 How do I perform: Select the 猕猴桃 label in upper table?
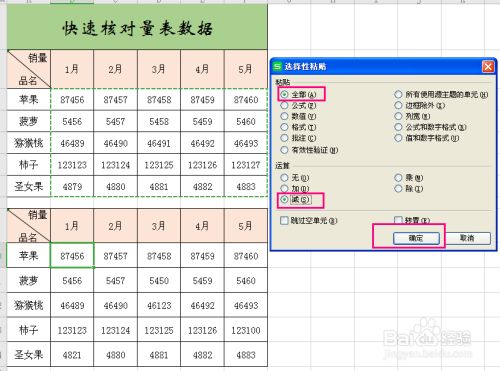click(x=29, y=143)
